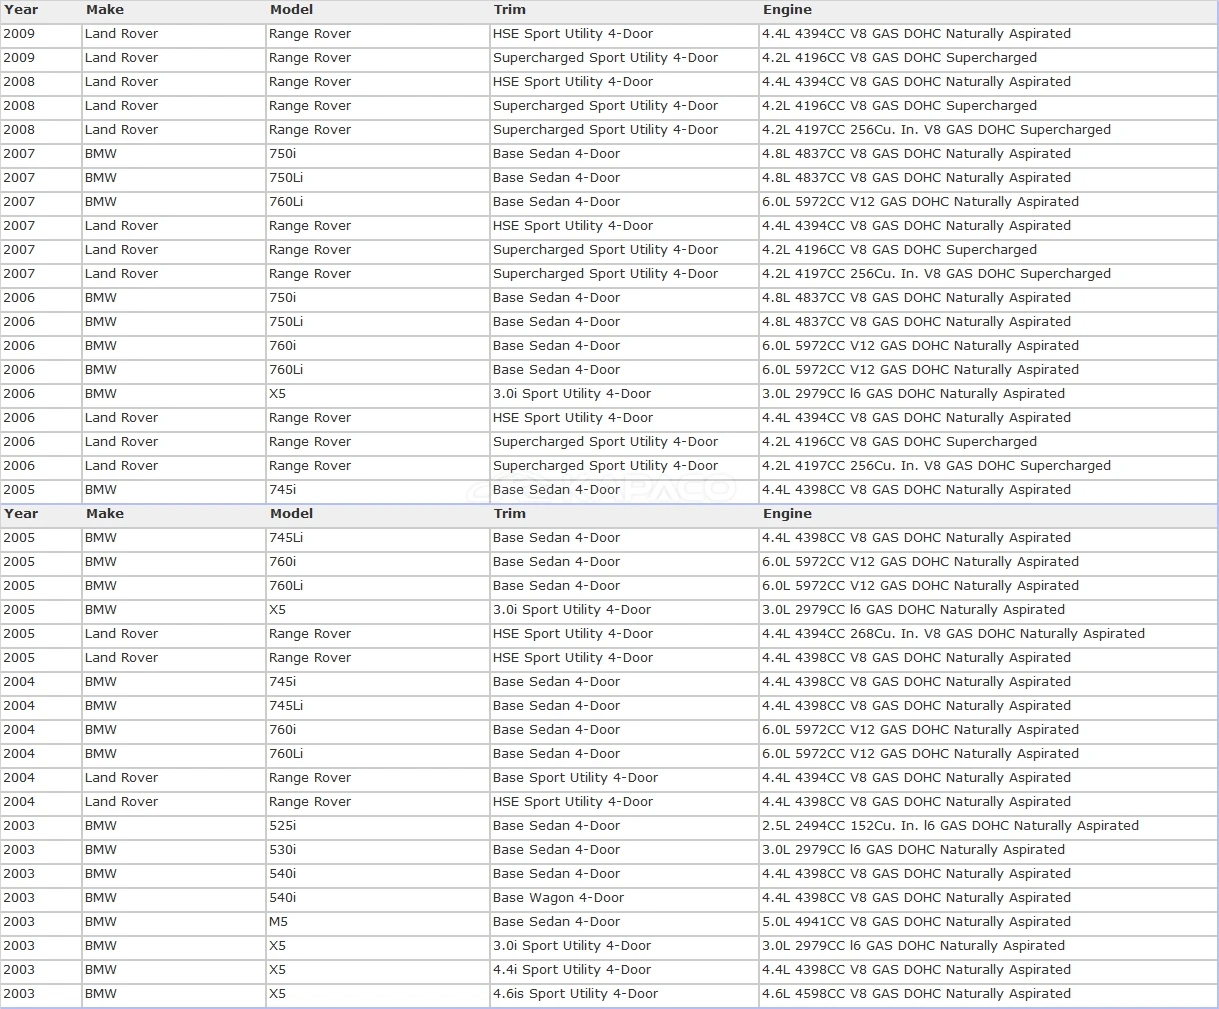Screen dimensions: 1219x1009
Task: Click the 2005 BMW 745i model cell
Action: (x=377, y=490)
